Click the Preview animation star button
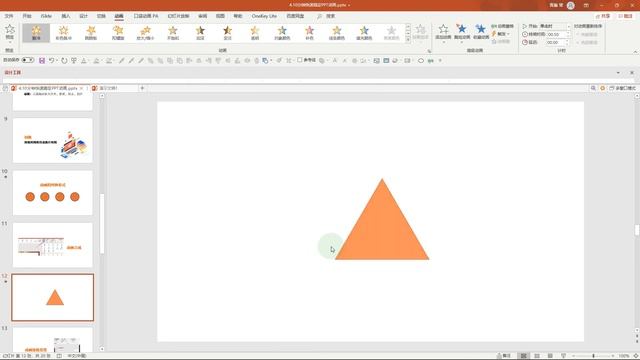640x360 pixels. pos(10,32)
